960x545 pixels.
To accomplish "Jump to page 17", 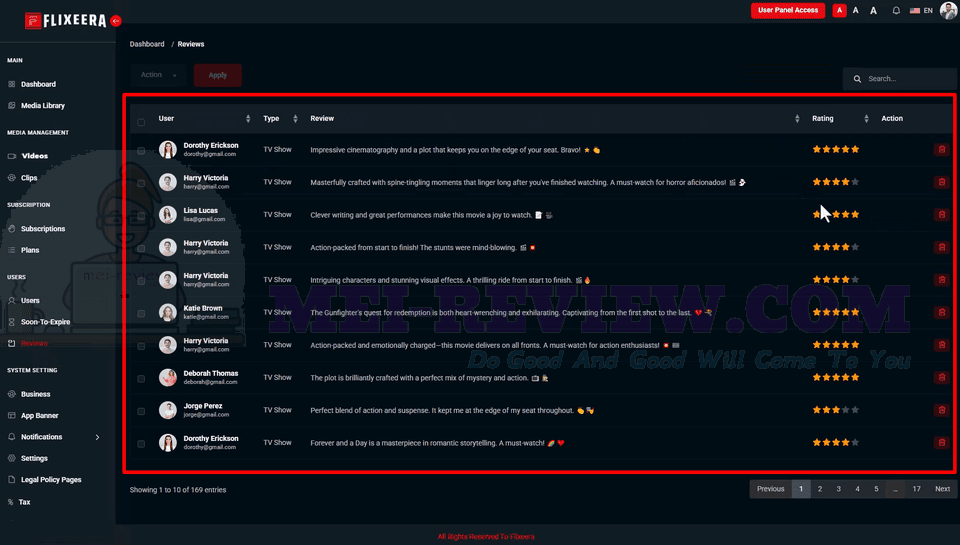I will pyautogui.click(x=917, y=489).
